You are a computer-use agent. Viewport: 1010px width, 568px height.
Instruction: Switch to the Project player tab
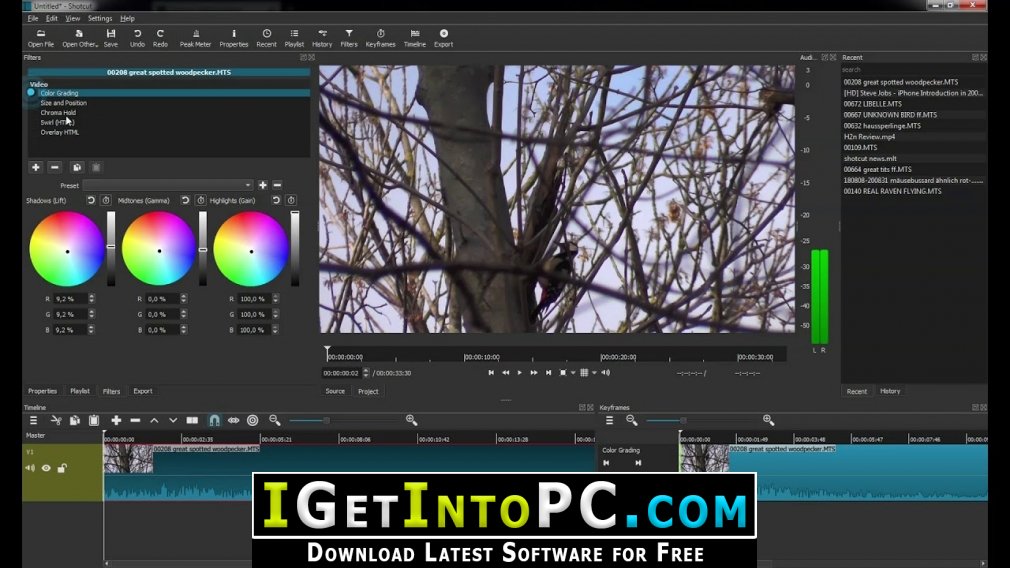368,392
